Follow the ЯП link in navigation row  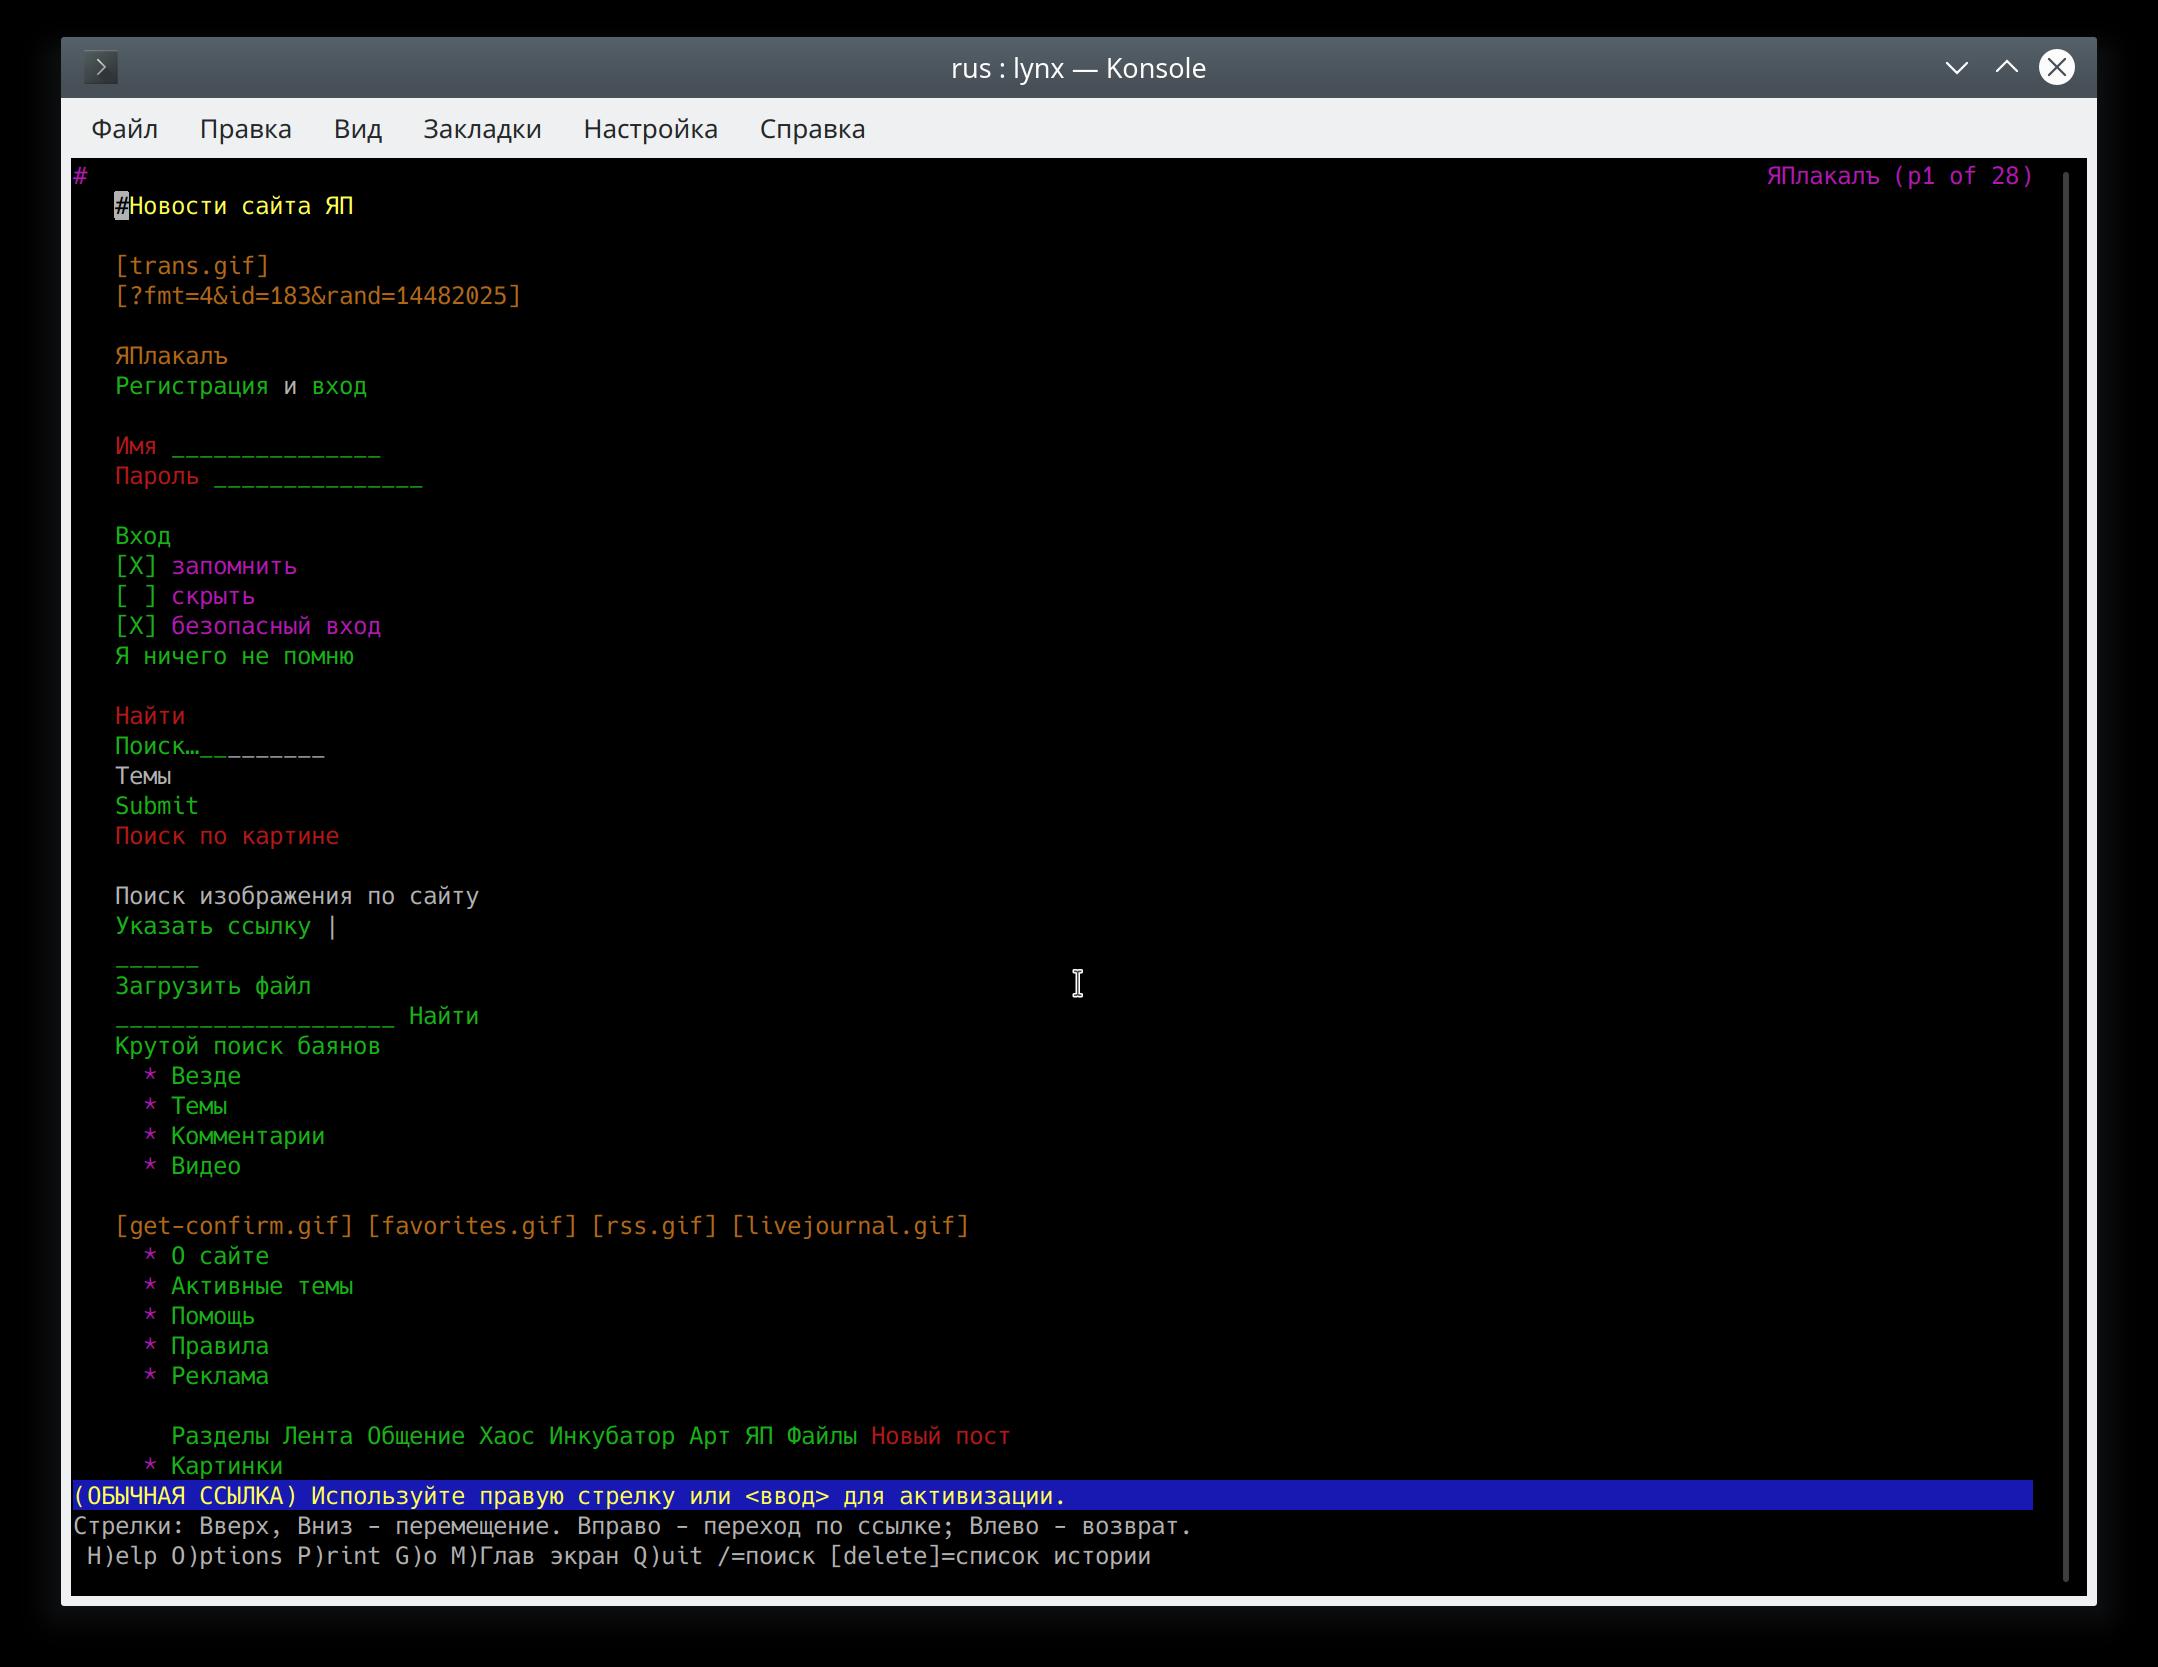click(759, 1436)
